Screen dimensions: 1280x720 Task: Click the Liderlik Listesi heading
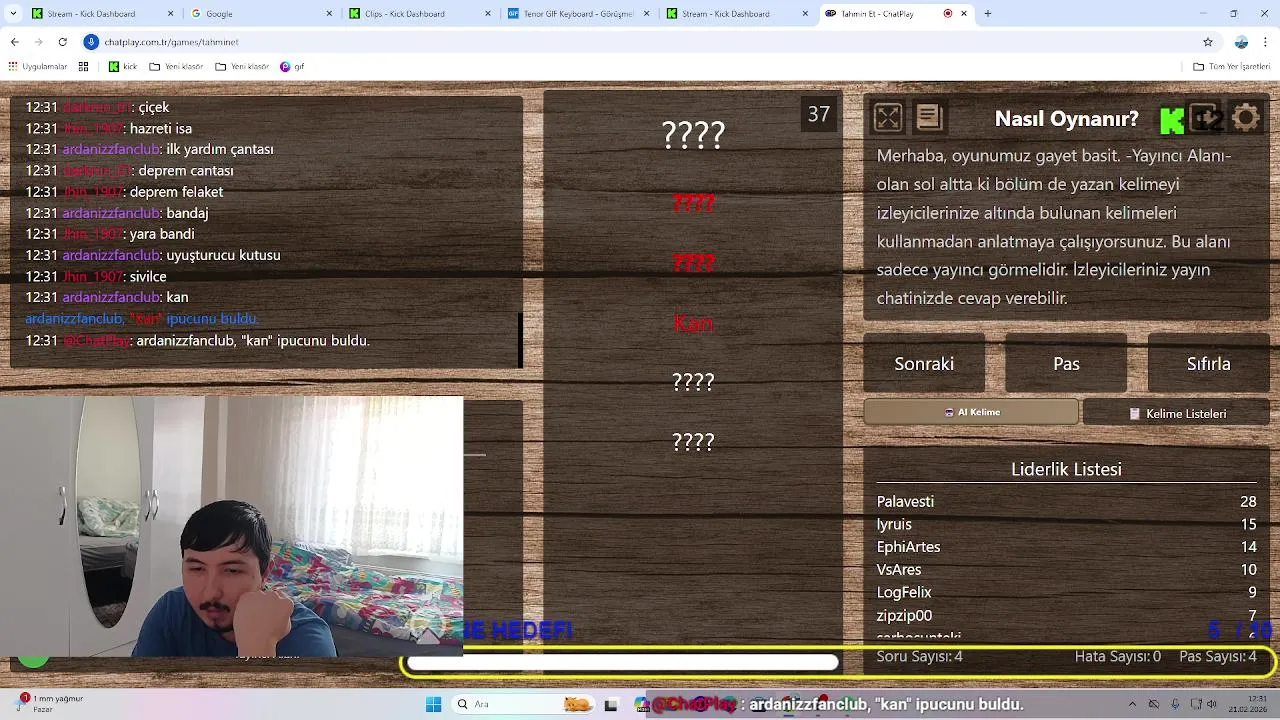point(1066,469)
